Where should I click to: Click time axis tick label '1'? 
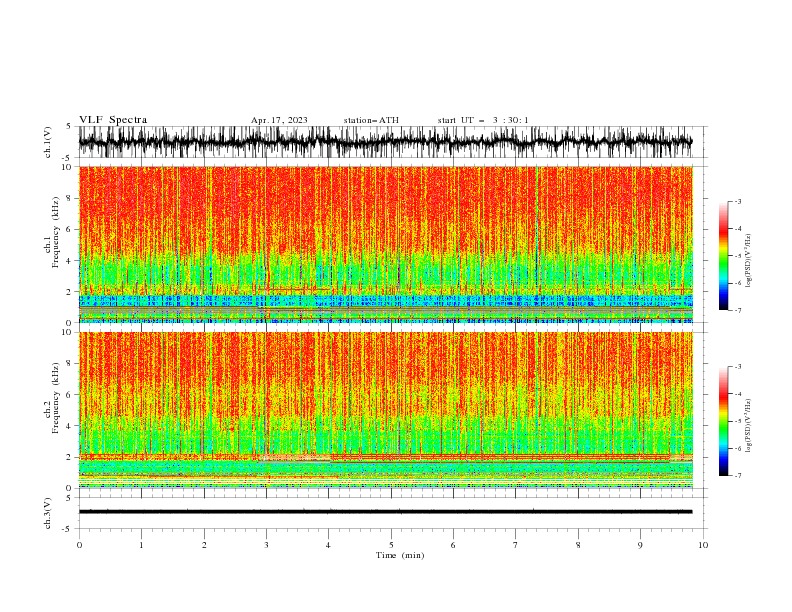click(x=141, y=545)
